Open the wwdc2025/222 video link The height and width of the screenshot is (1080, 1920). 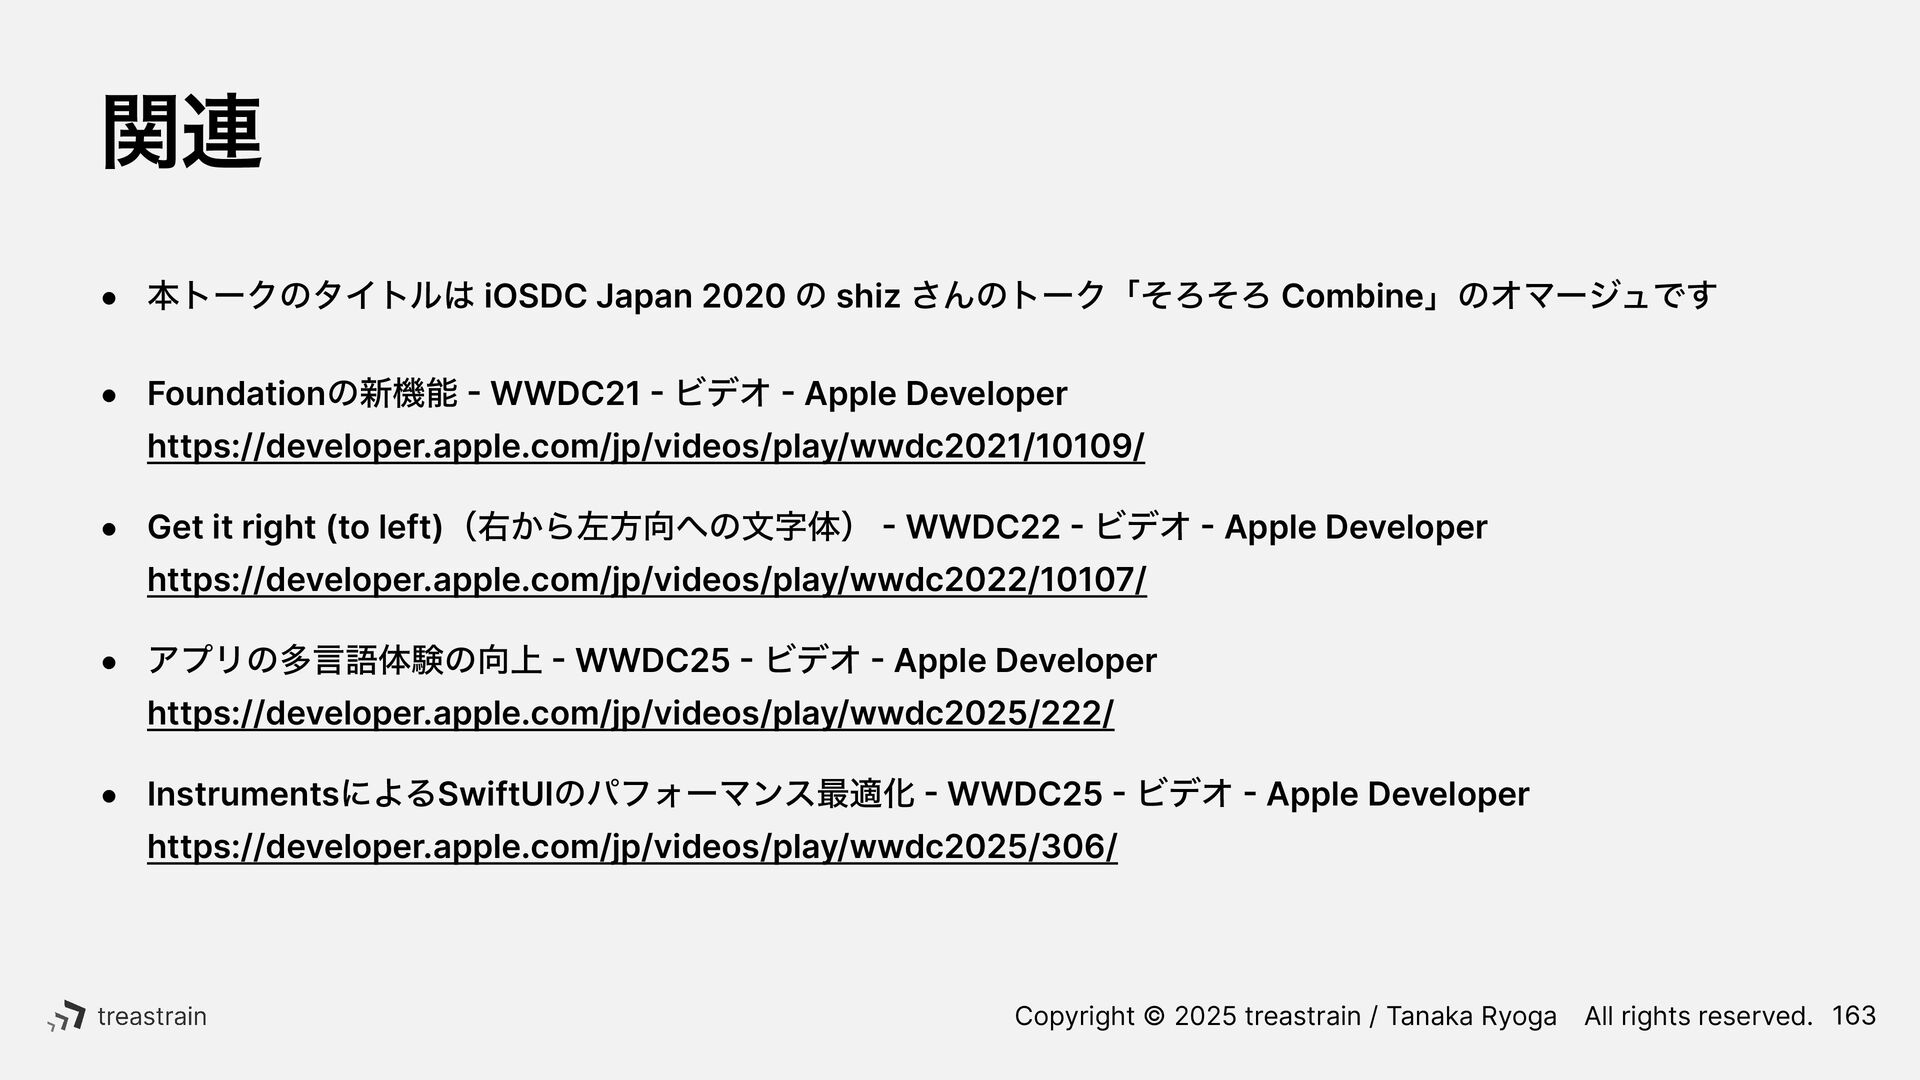point(630,713)
